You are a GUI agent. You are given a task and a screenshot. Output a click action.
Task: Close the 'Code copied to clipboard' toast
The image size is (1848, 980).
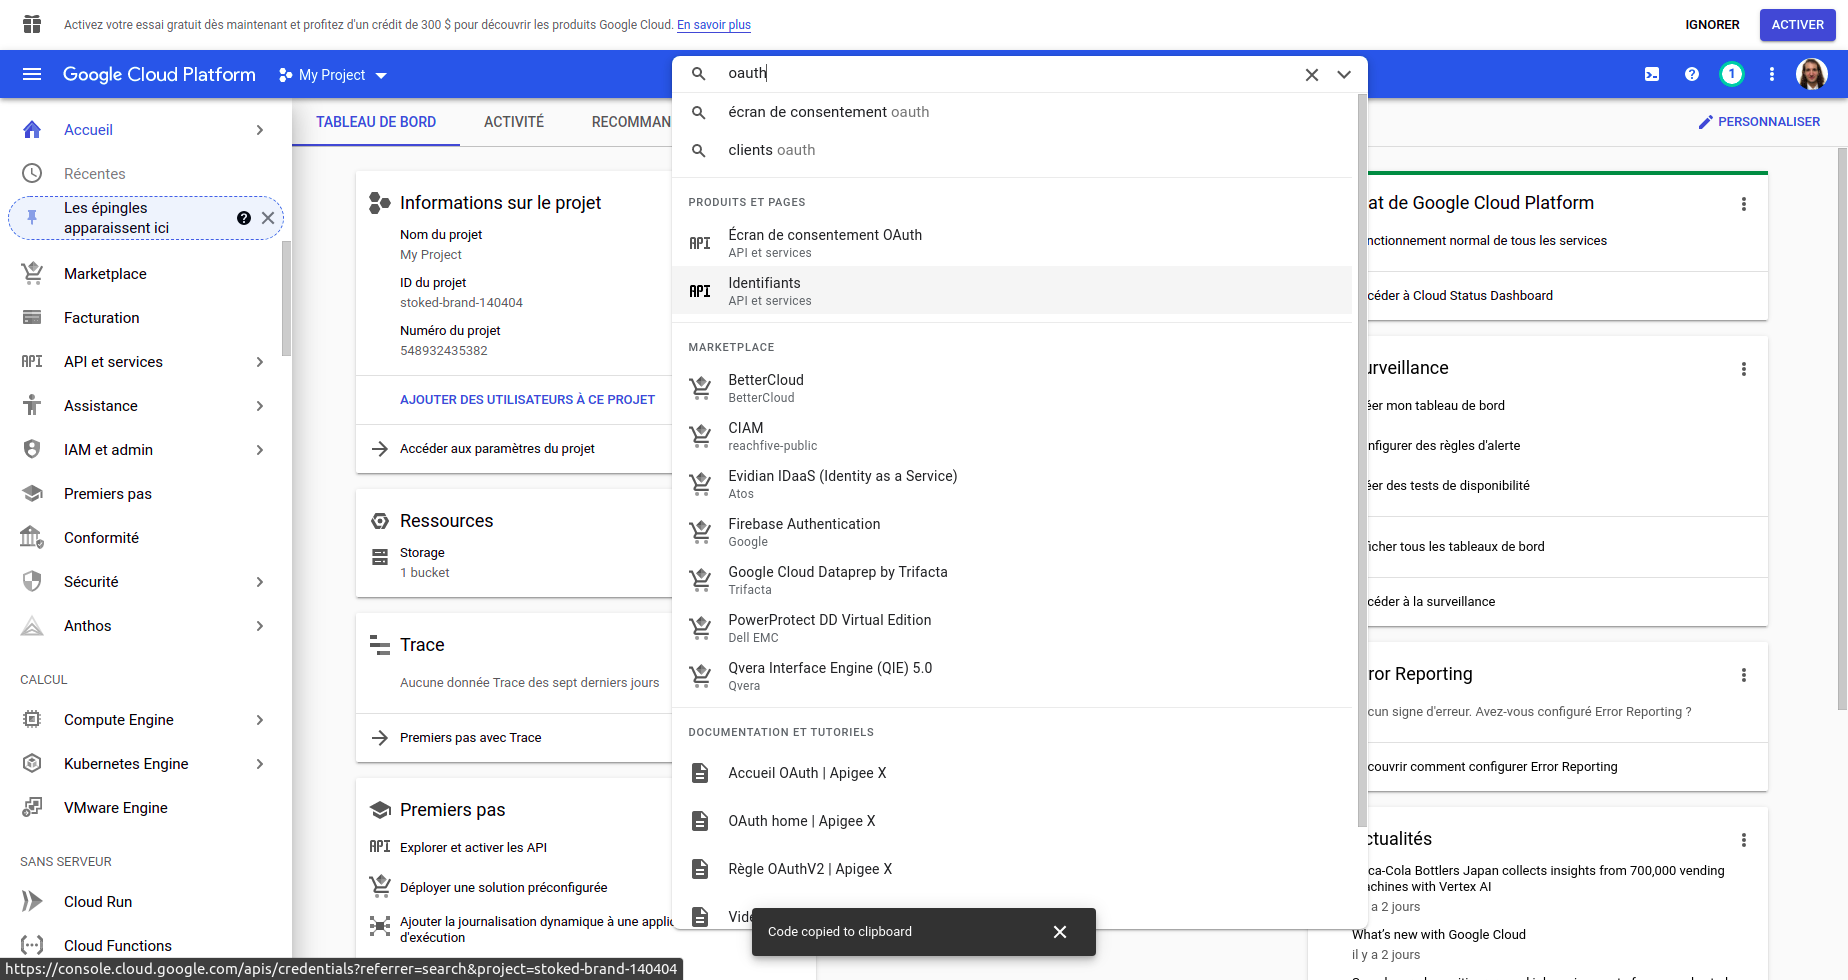(x=1060, y=932)
